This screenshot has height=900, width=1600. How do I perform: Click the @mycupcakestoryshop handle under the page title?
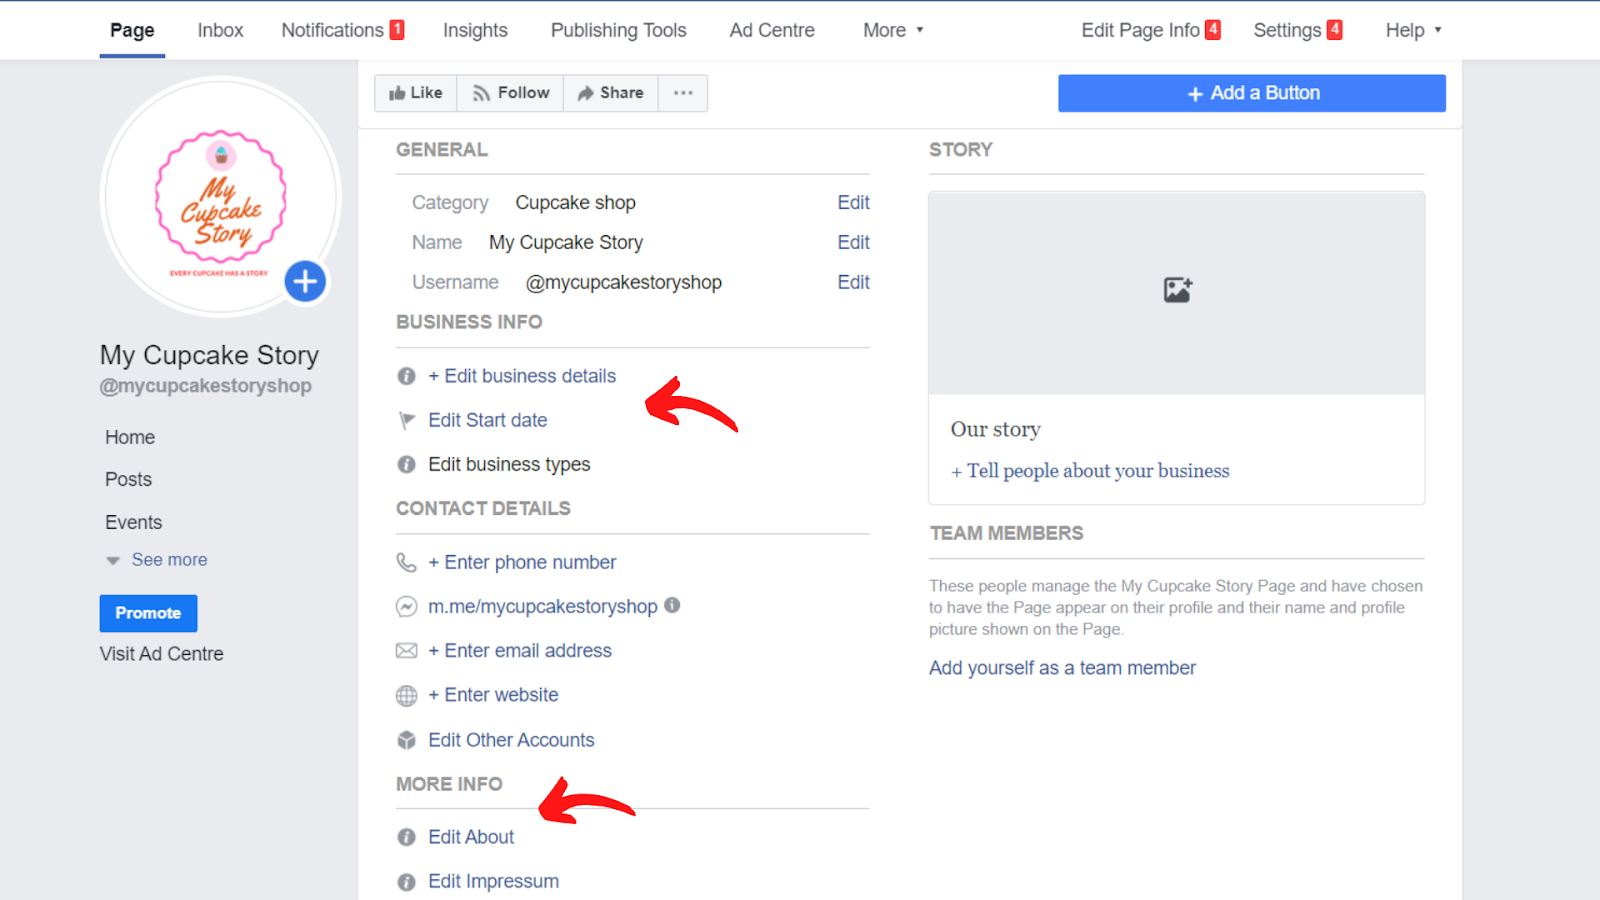pyautogui.click(x=205, y=386)
